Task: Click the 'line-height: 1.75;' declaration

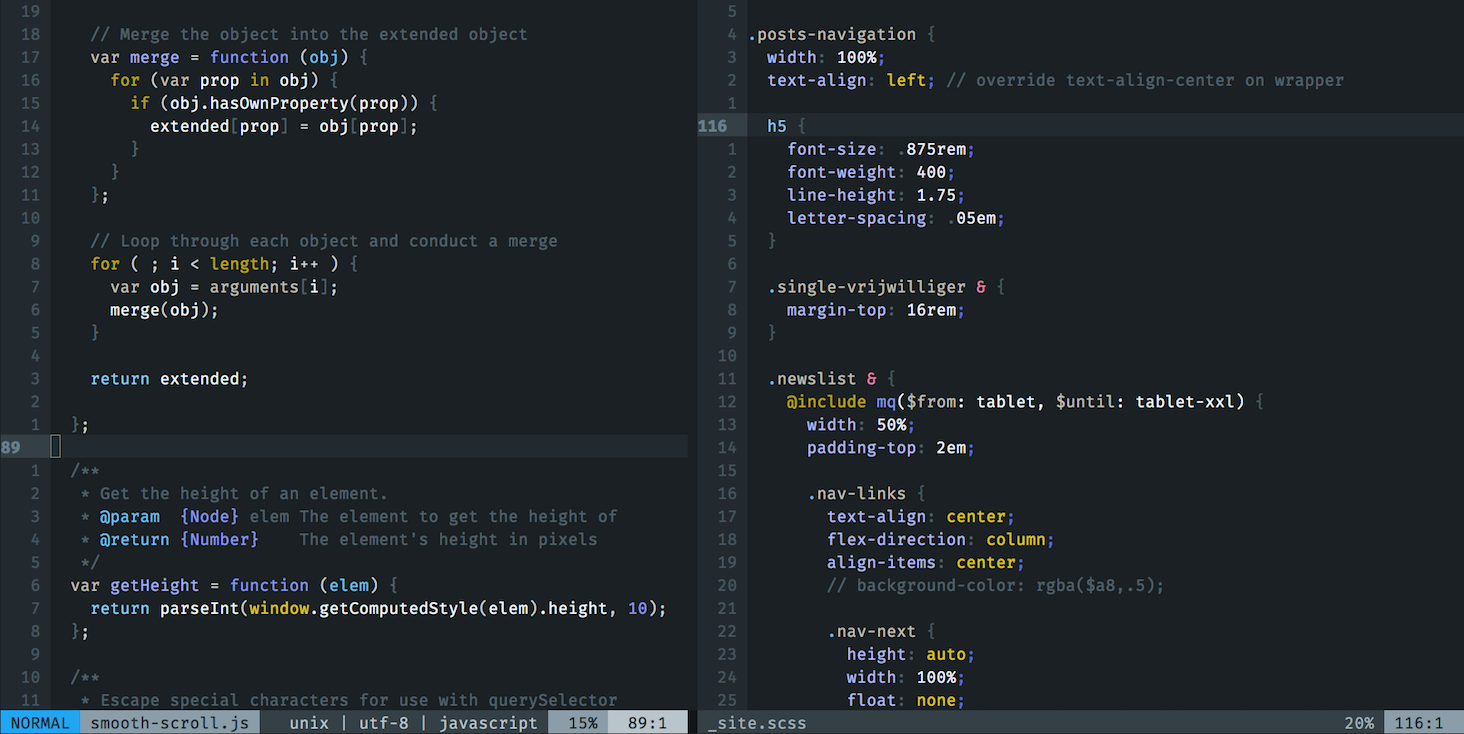Action: [x=877, y=195]
